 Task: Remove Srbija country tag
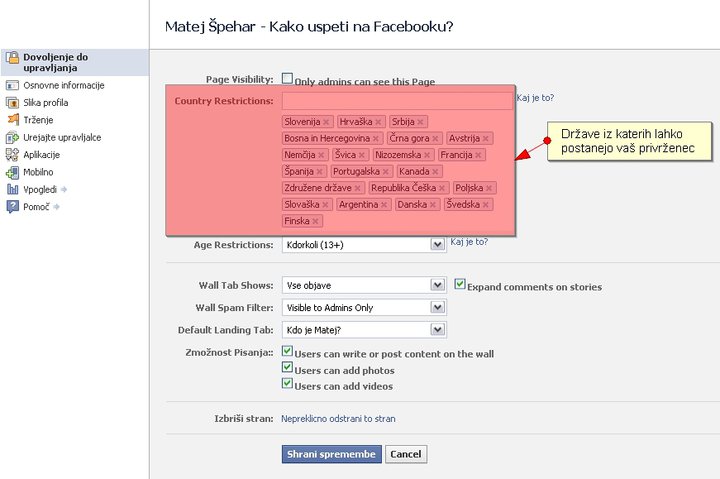pyautogui.click(x=420, y=122)
